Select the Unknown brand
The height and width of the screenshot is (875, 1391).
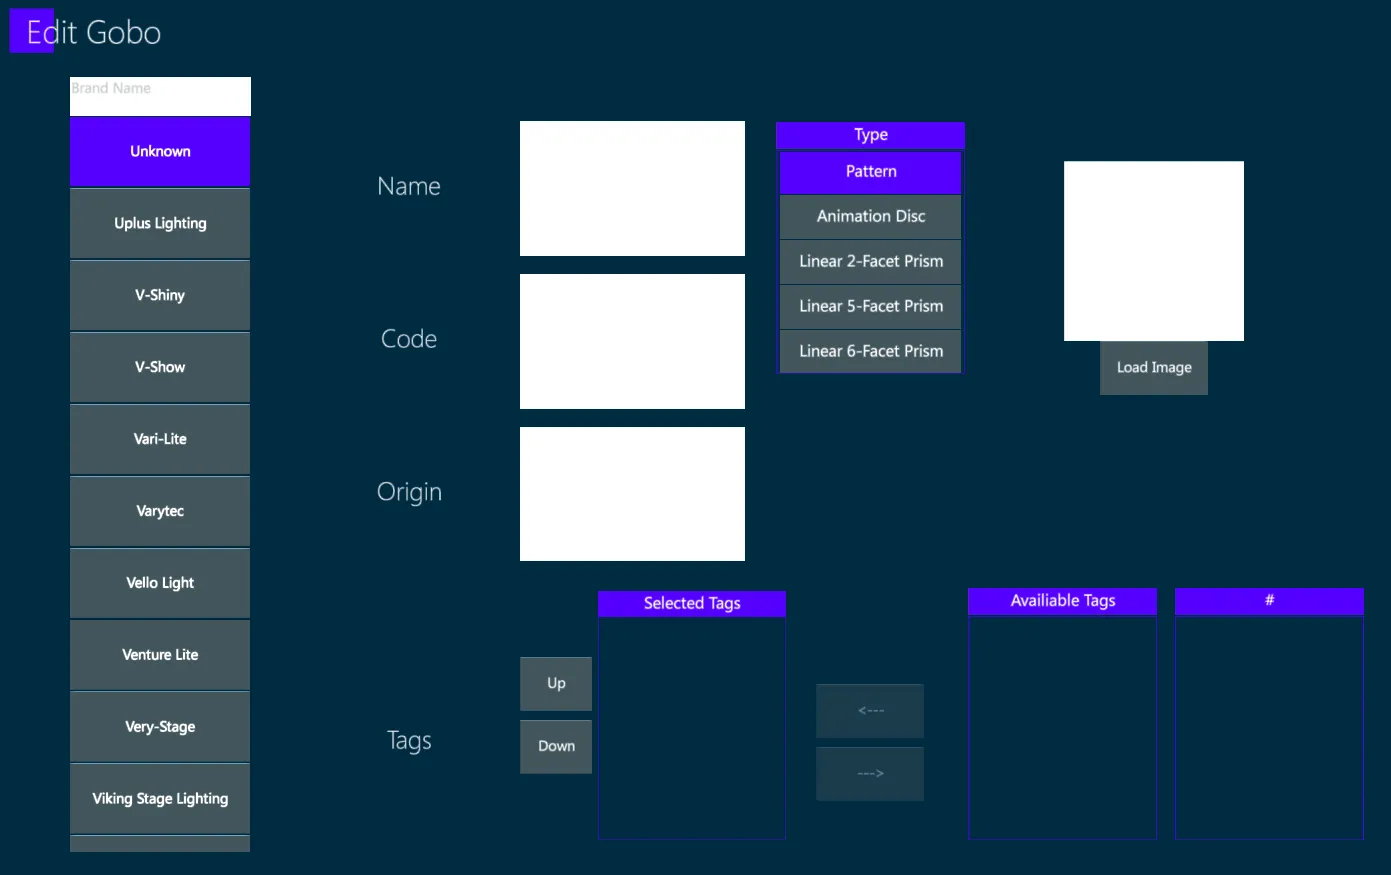click(x=160, y=152)
